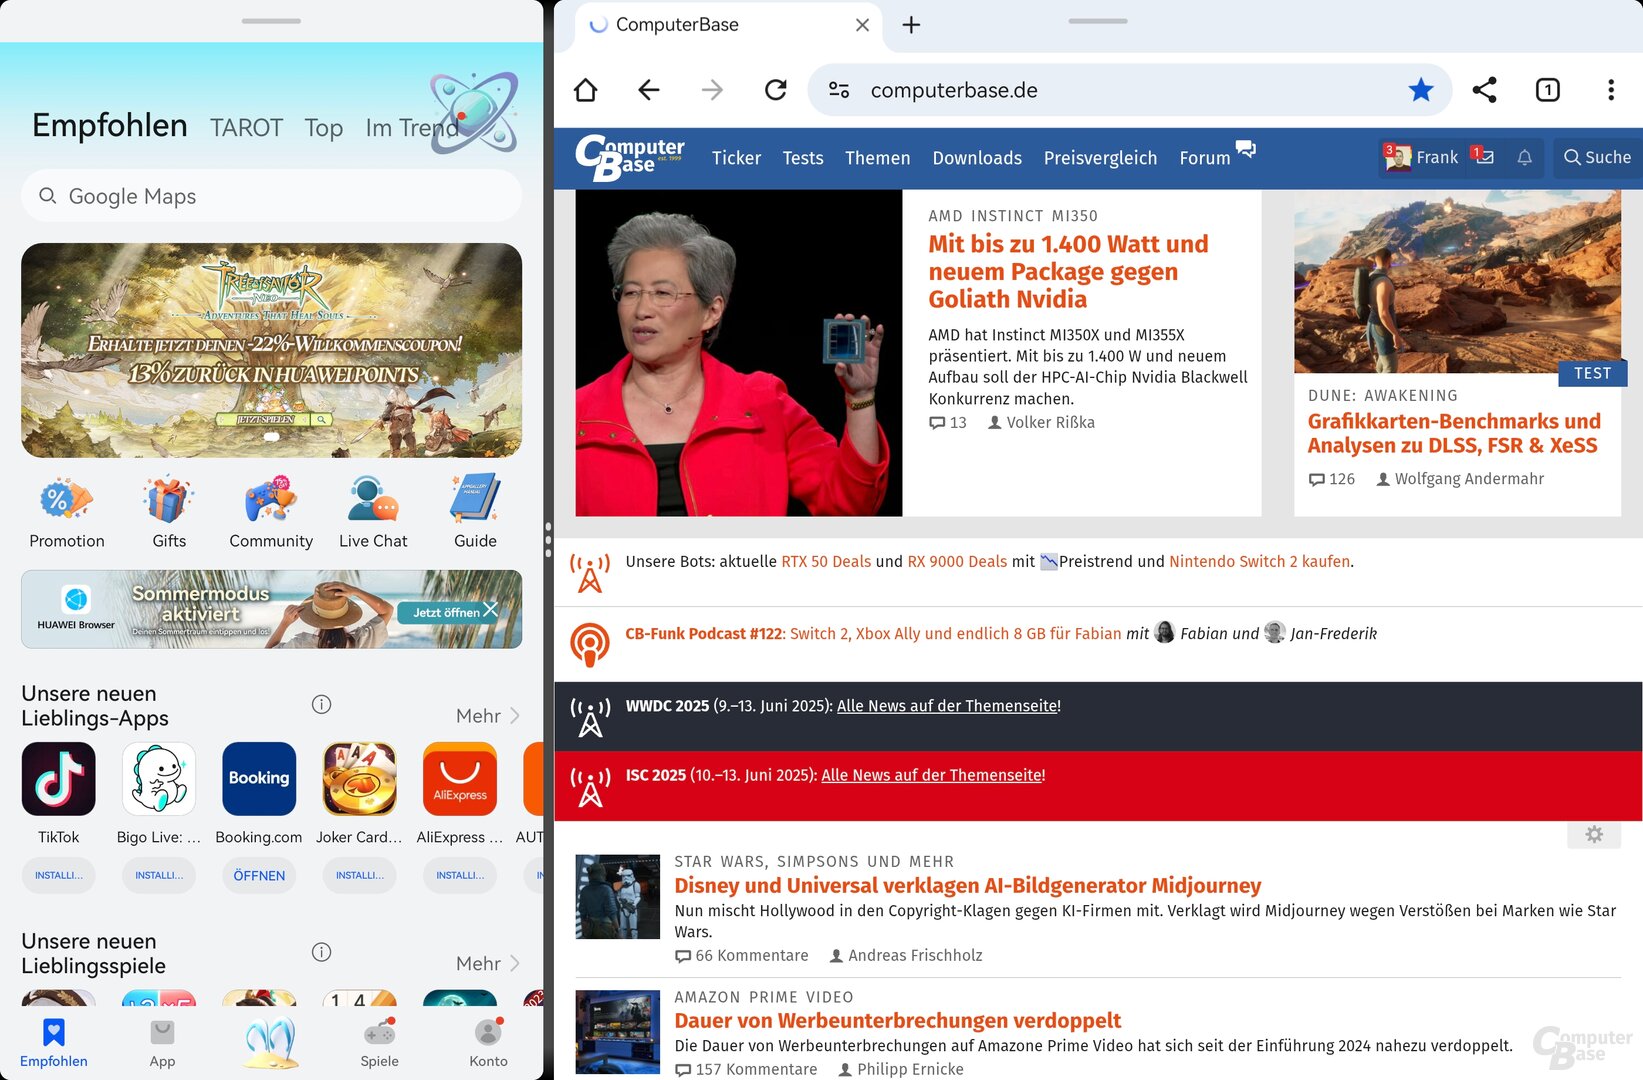Toggle the bookmark star in address bar

pos(1421,90)
